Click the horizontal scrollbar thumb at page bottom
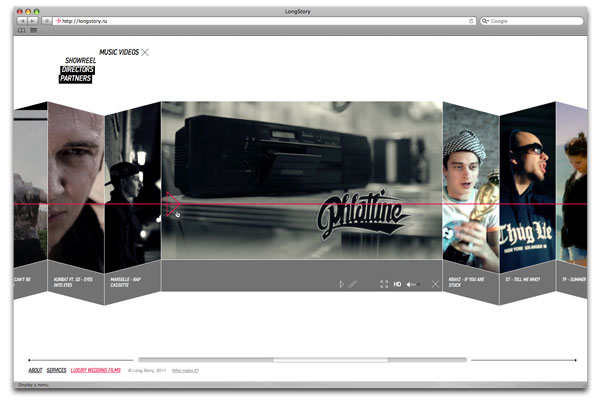600x400 pixels. (x=331, y=360)
